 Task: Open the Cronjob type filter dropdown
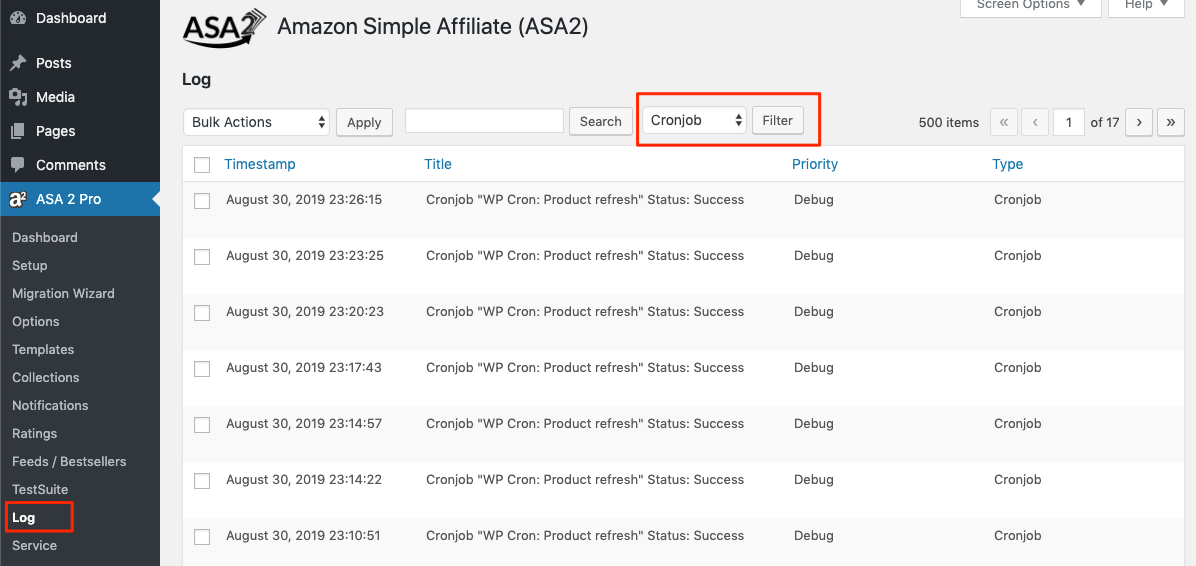(694, 121)
